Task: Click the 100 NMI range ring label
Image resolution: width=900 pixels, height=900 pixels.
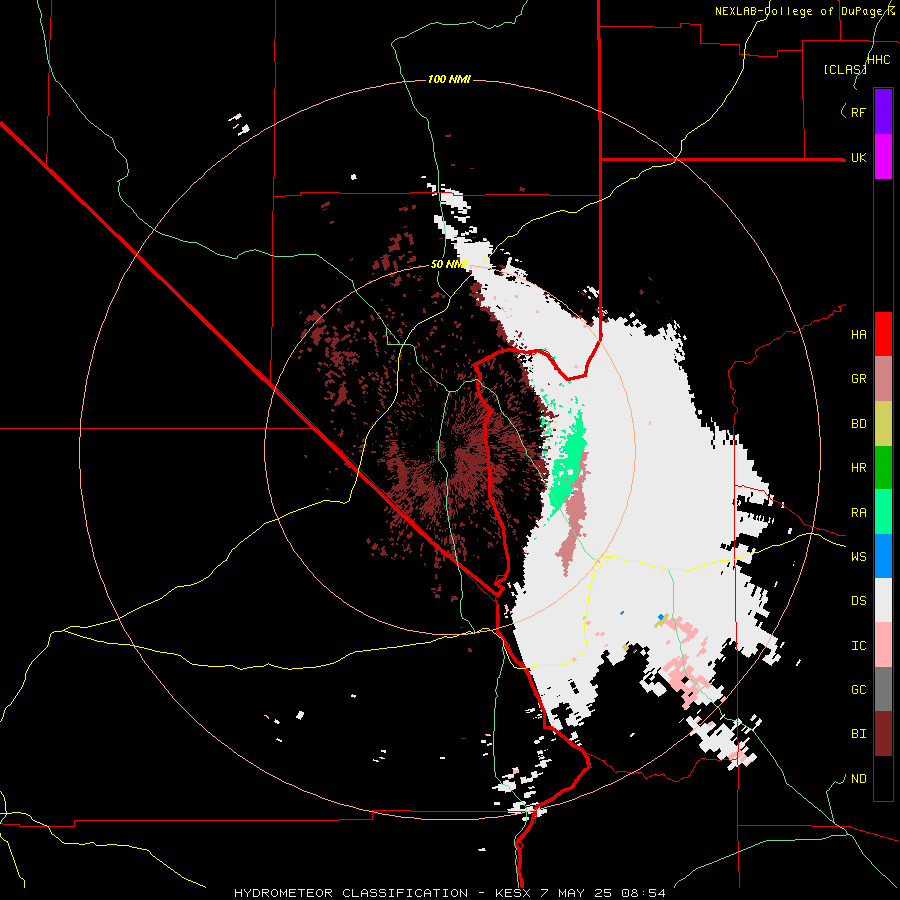Action: tap(449, 79)
